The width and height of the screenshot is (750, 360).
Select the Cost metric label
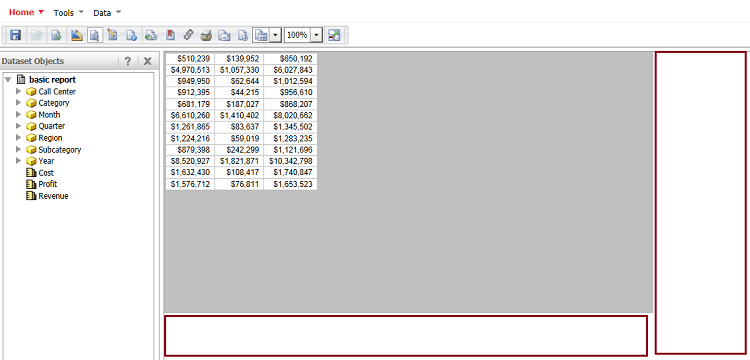[46, 173]
